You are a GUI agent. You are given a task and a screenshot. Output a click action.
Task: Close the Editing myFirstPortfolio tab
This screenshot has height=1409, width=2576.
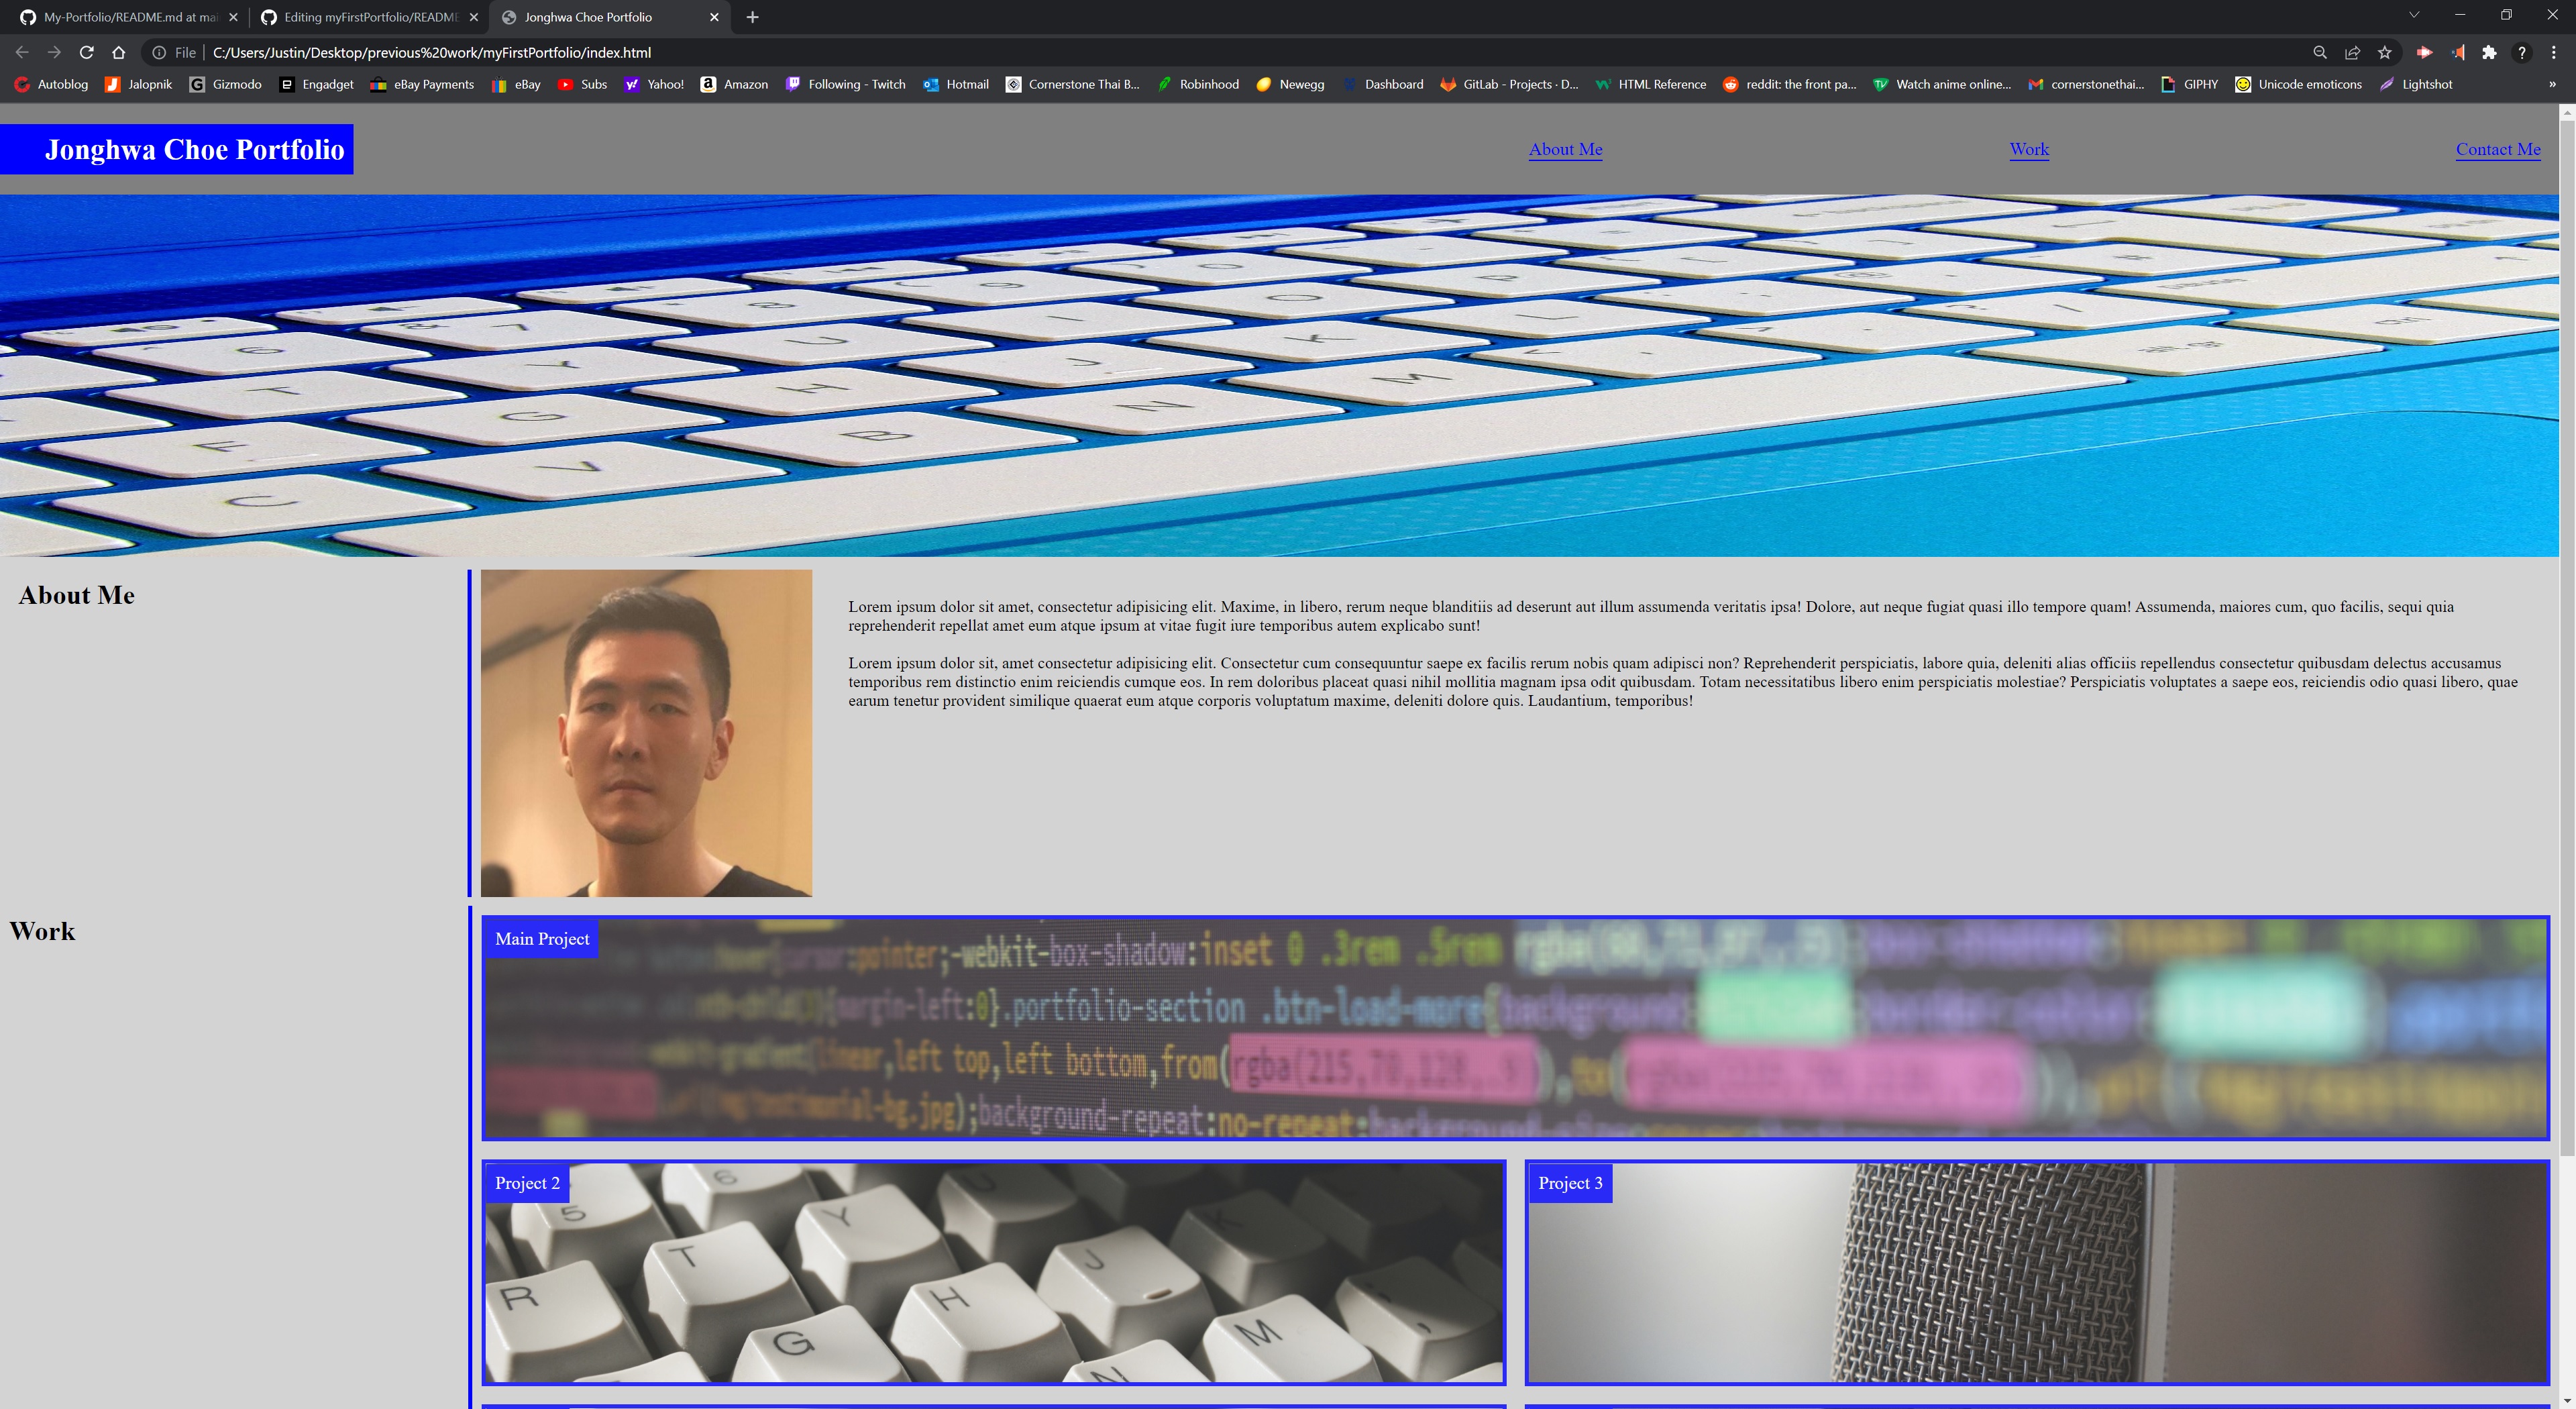pyautogui.click(x=474, y=17)
